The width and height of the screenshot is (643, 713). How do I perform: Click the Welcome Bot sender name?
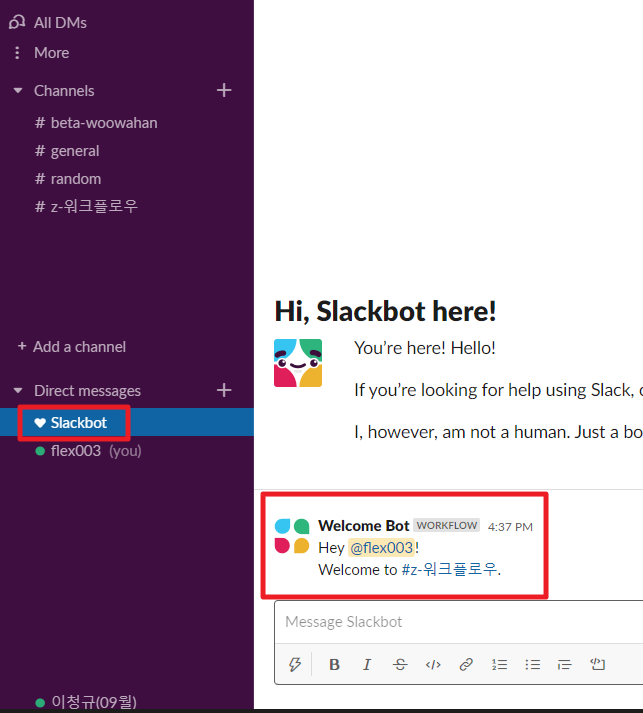click(364, 526)
